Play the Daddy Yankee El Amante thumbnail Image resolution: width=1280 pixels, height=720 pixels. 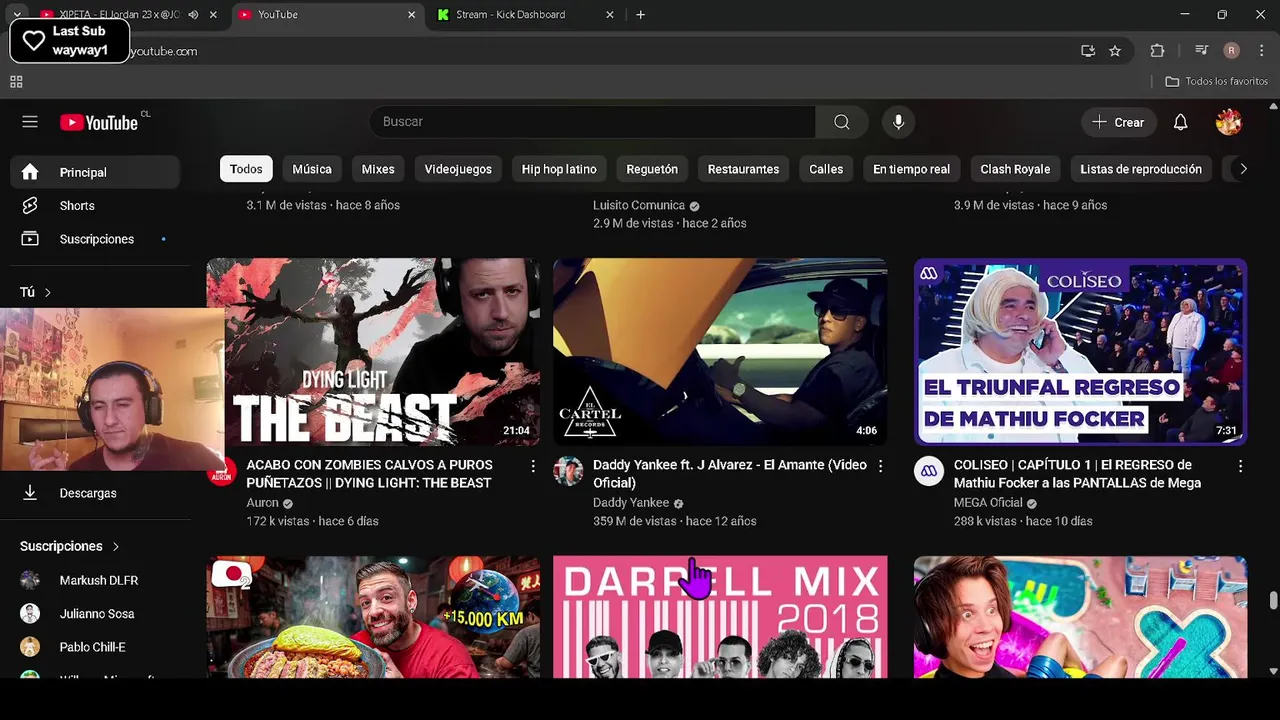point(720,352)
